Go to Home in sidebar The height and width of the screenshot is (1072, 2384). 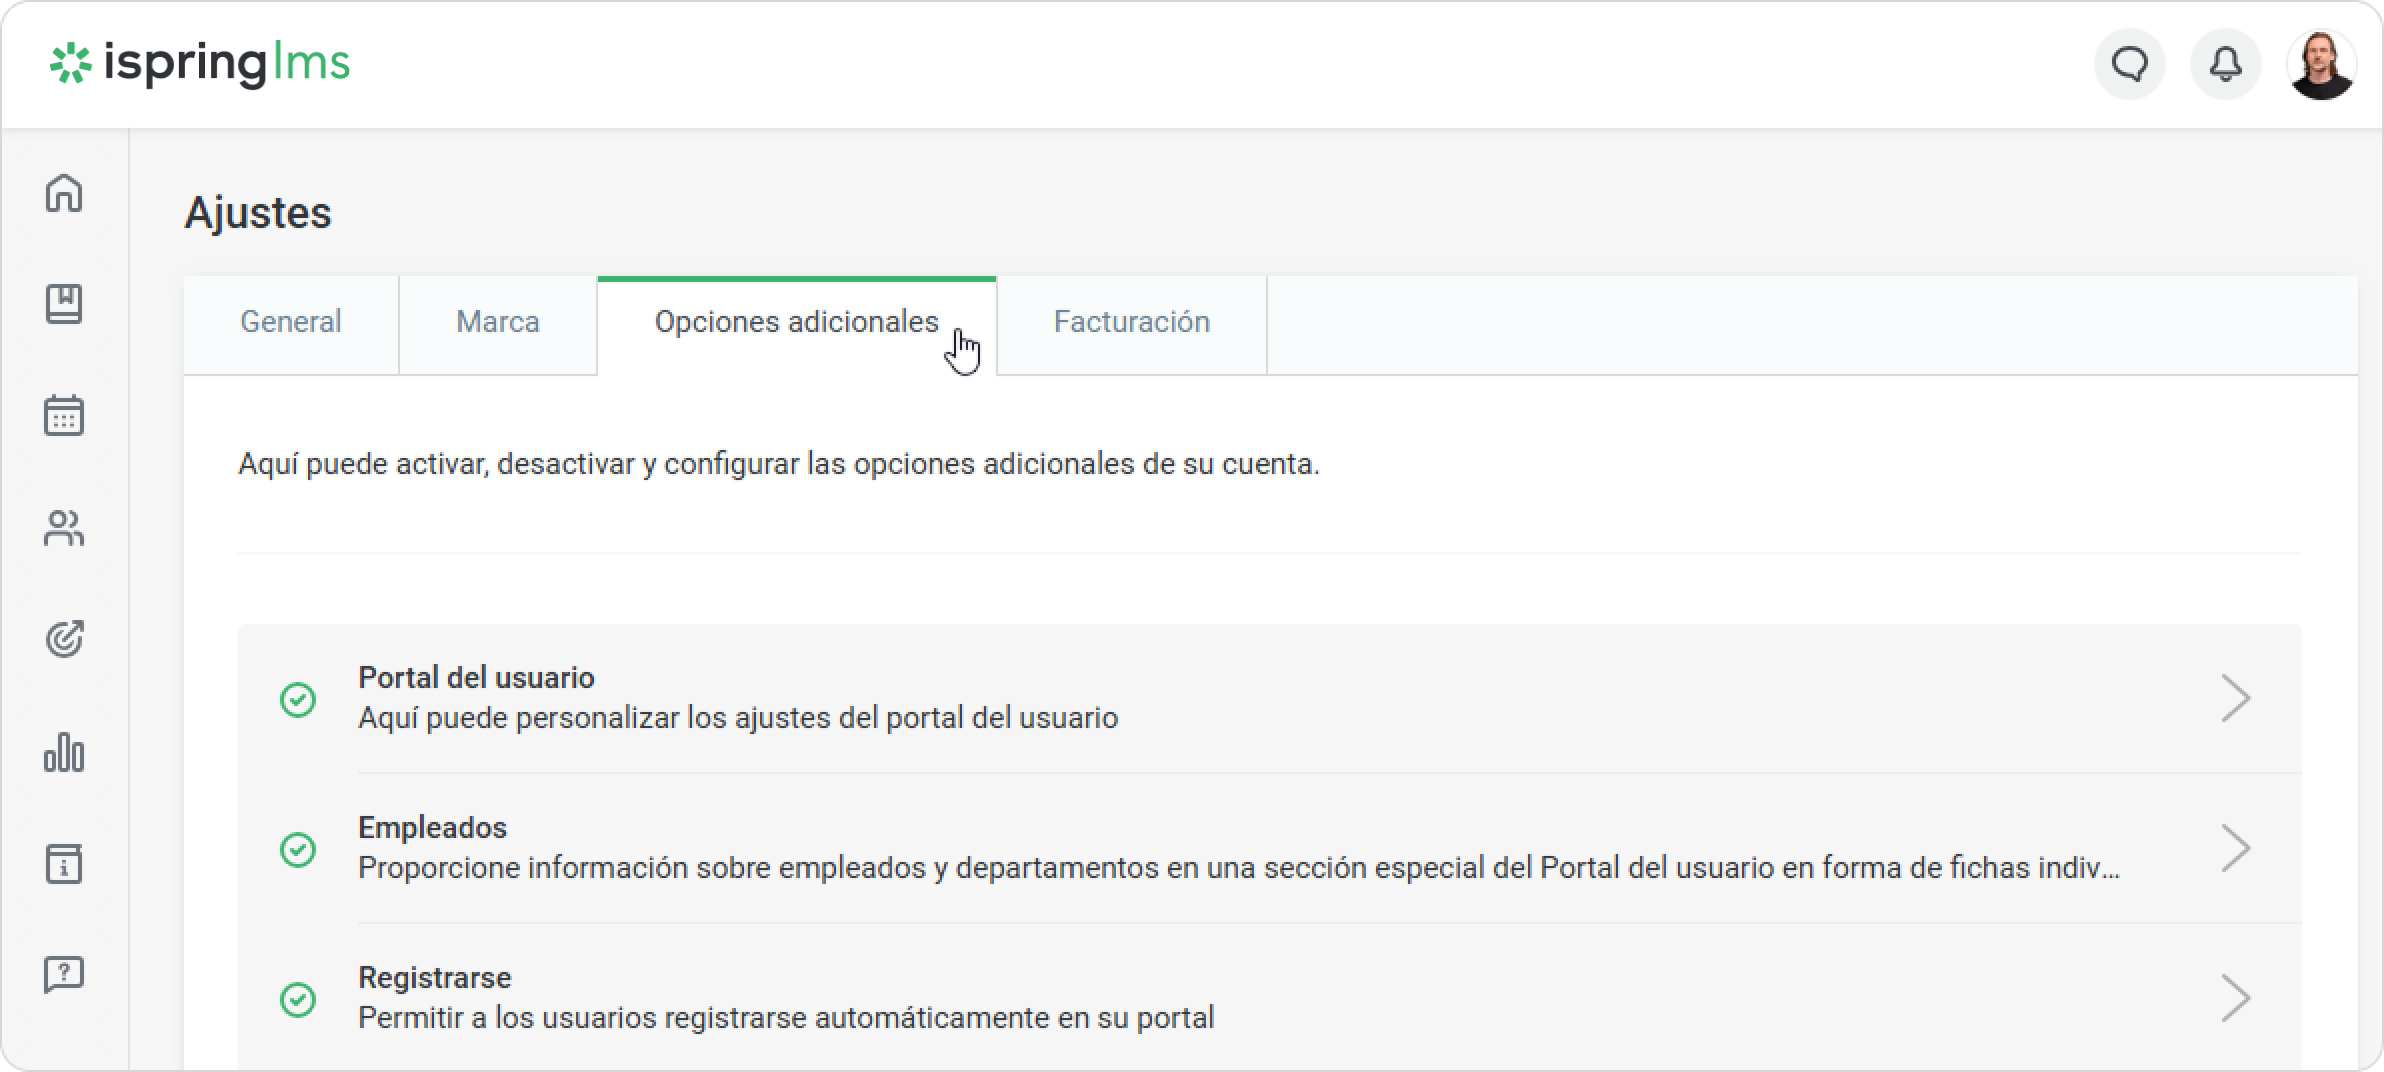(x=64, y=193)
